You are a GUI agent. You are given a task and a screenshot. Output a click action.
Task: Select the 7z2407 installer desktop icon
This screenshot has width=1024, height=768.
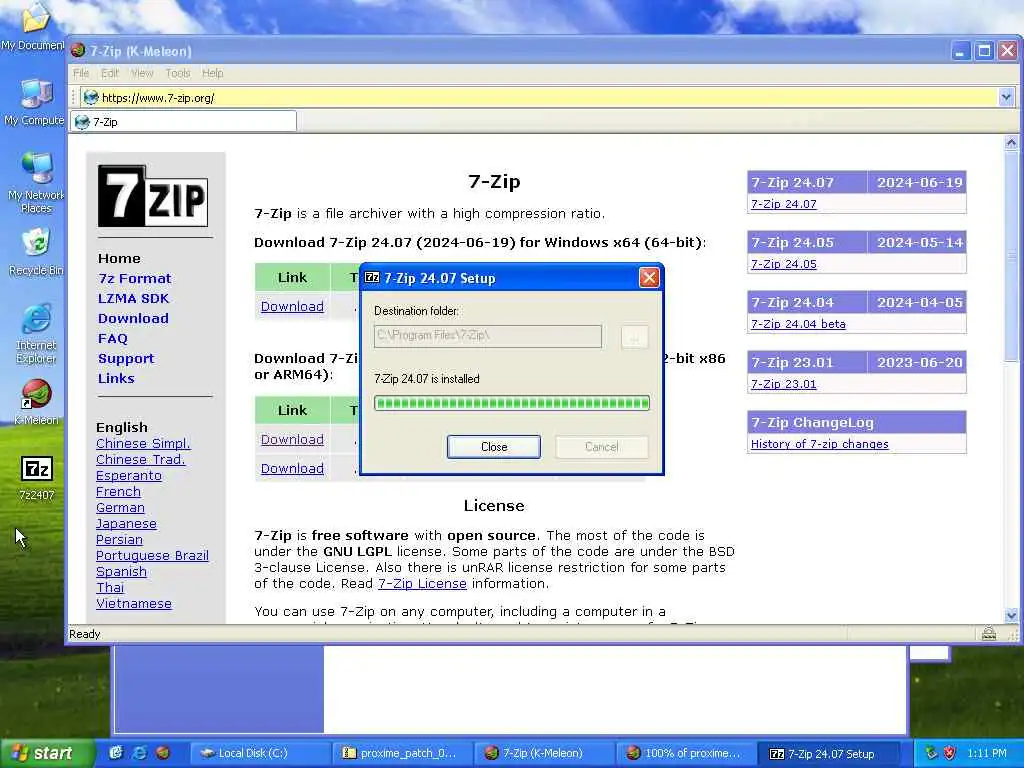click(37, 478)
